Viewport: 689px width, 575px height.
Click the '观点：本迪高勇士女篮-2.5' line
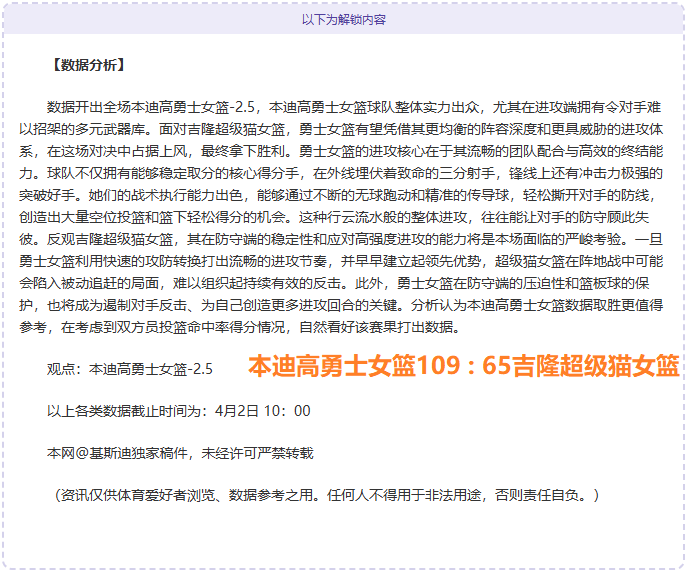tap(130, 369)
